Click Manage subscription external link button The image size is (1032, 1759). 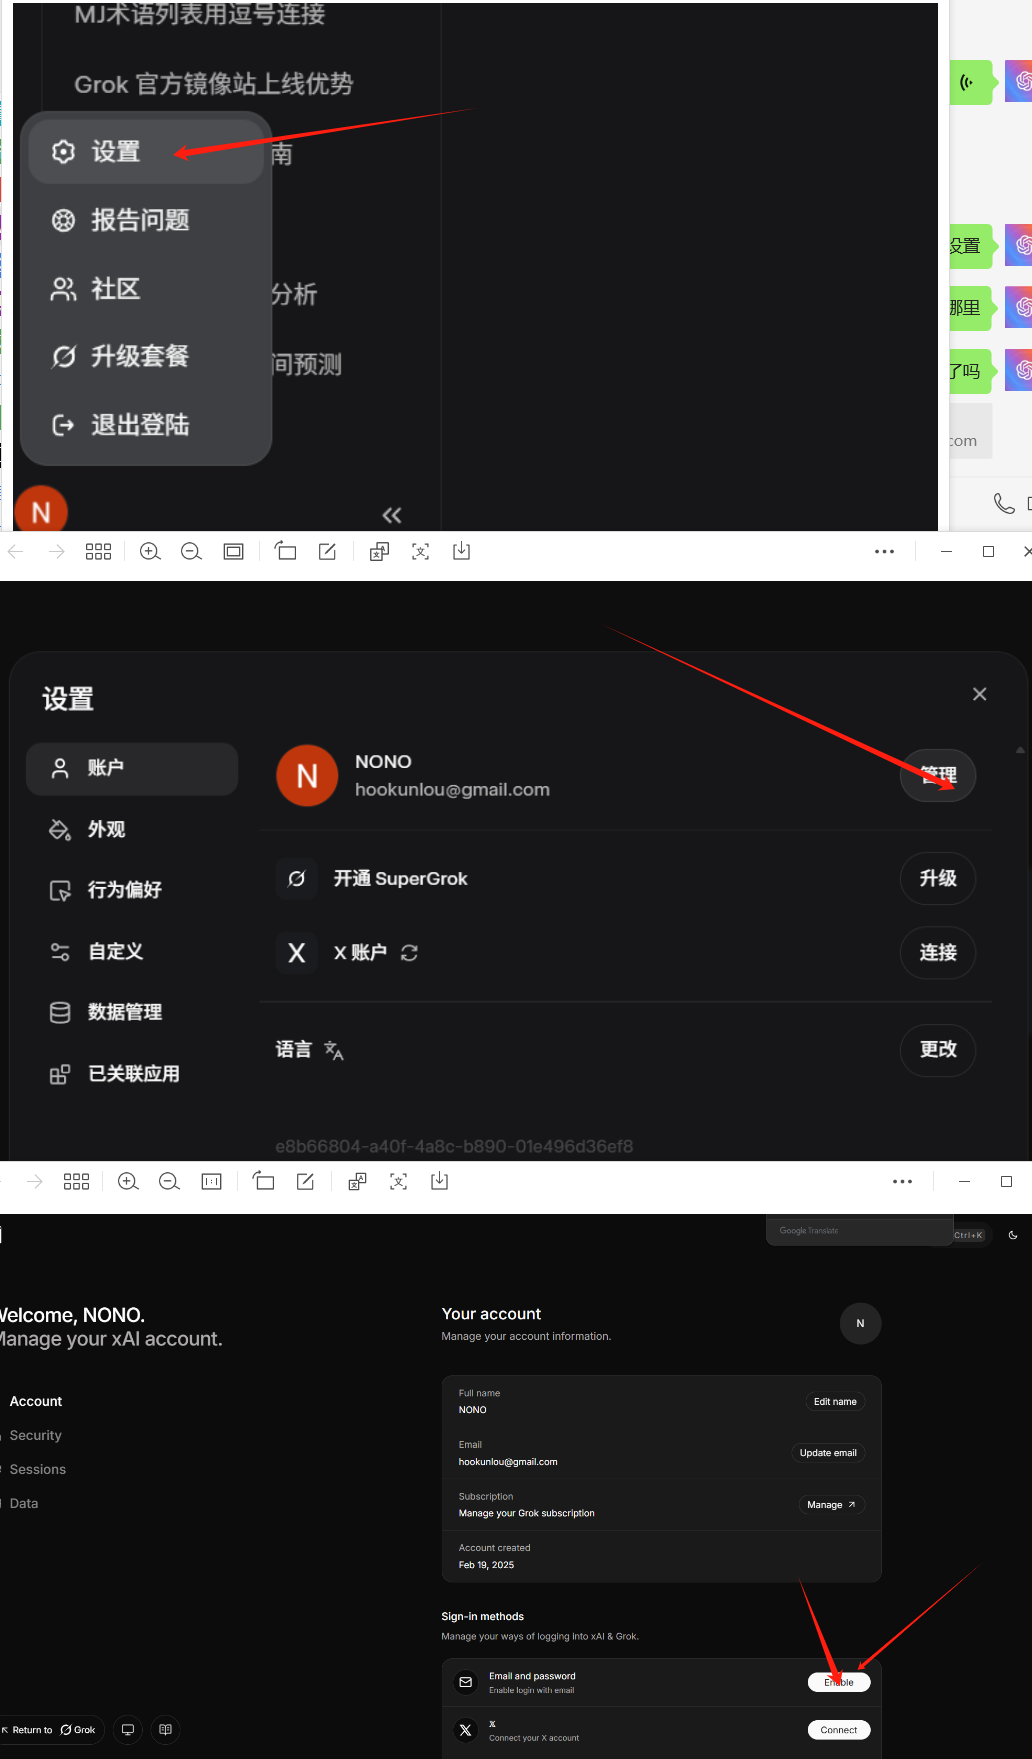pos(830,1504)
